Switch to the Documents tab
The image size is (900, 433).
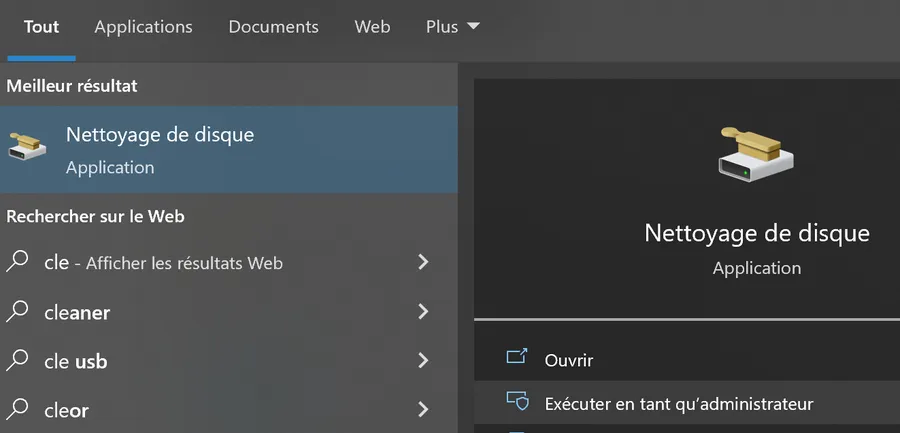[x=273, y=27]
